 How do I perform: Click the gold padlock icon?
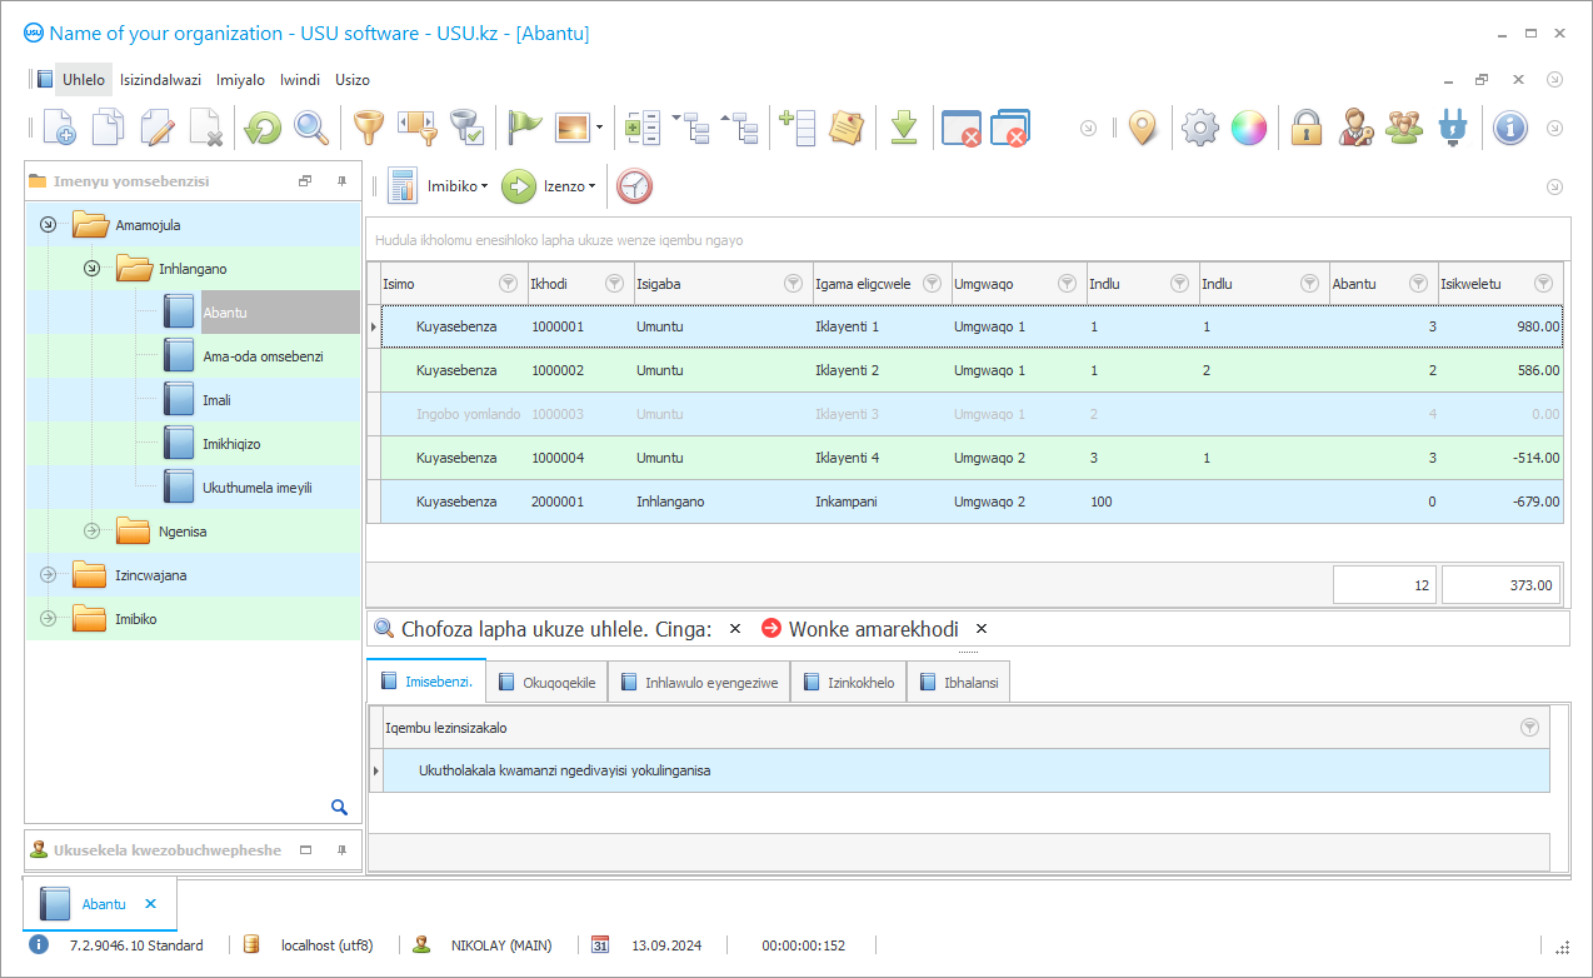pos(1306,128)
